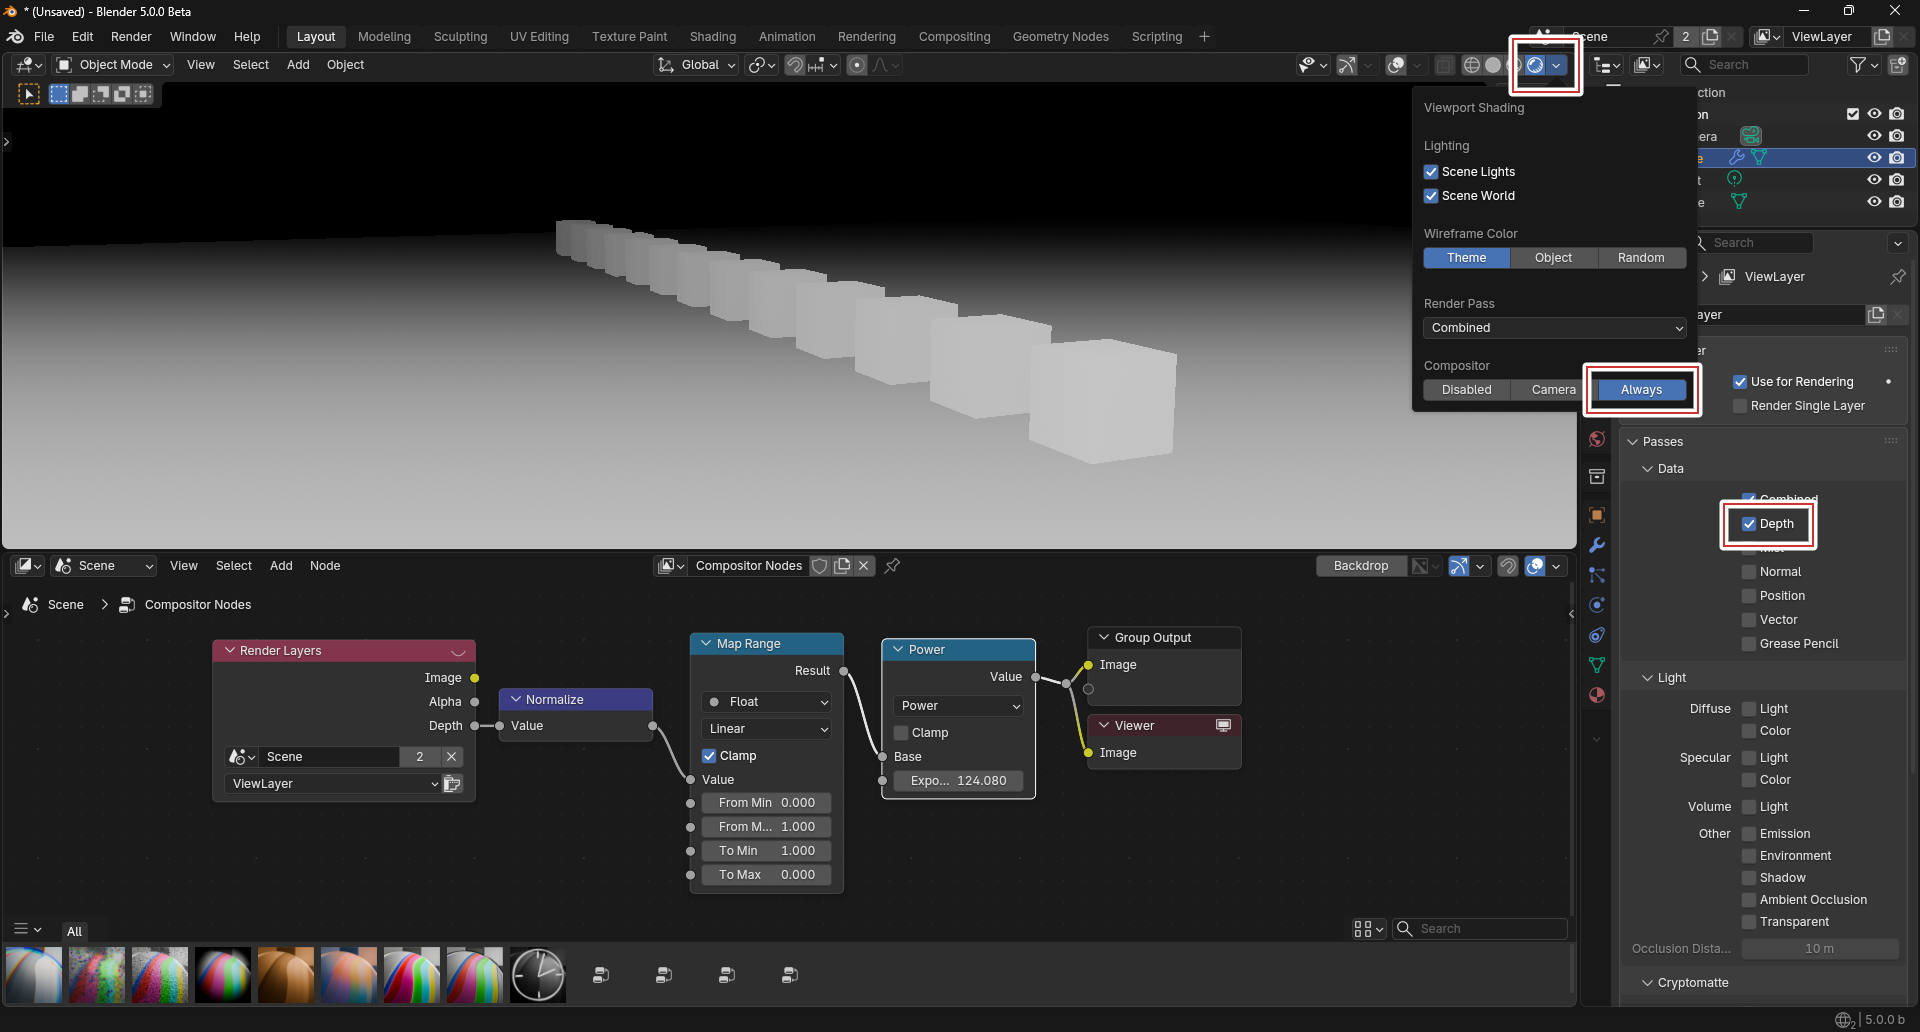Add a new collection in outliner
1920x1032 pixels.
pos(1898,65)
